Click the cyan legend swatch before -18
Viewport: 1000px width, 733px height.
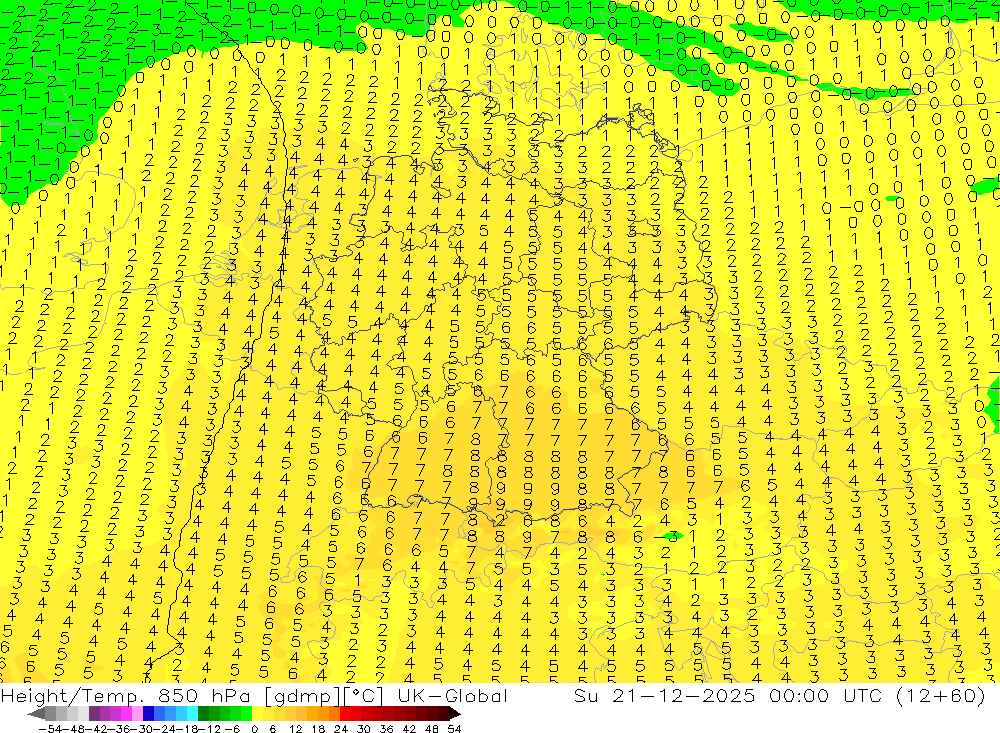click(193, 714)
